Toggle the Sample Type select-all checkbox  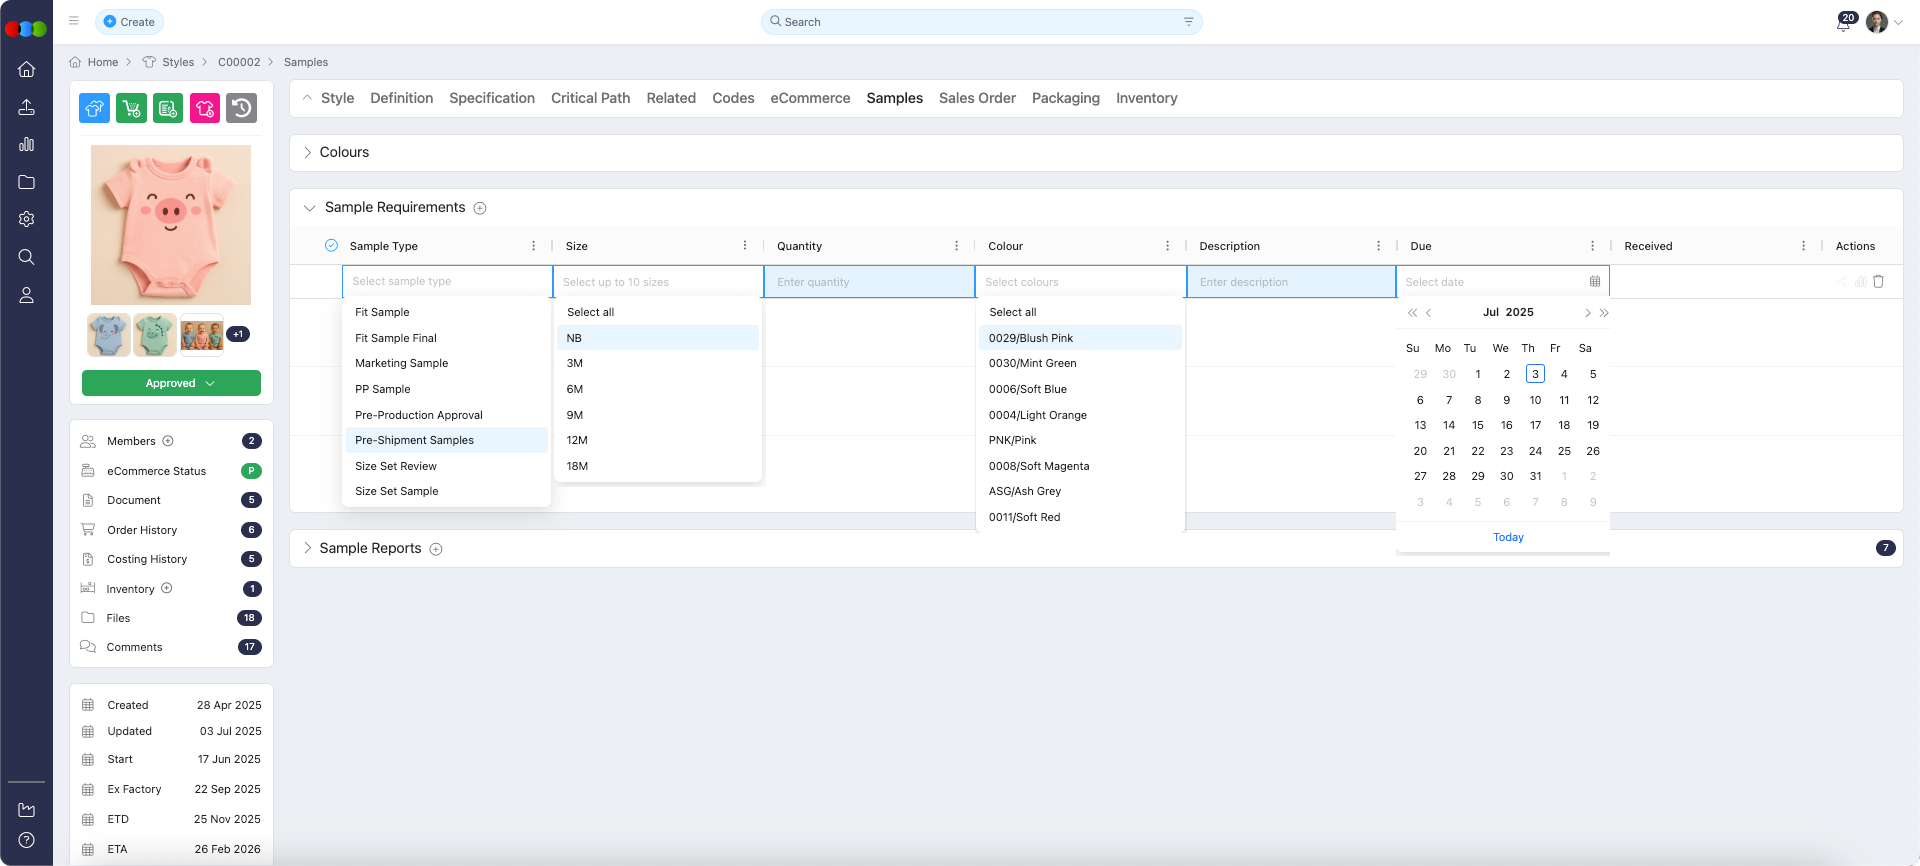point(332,246)
